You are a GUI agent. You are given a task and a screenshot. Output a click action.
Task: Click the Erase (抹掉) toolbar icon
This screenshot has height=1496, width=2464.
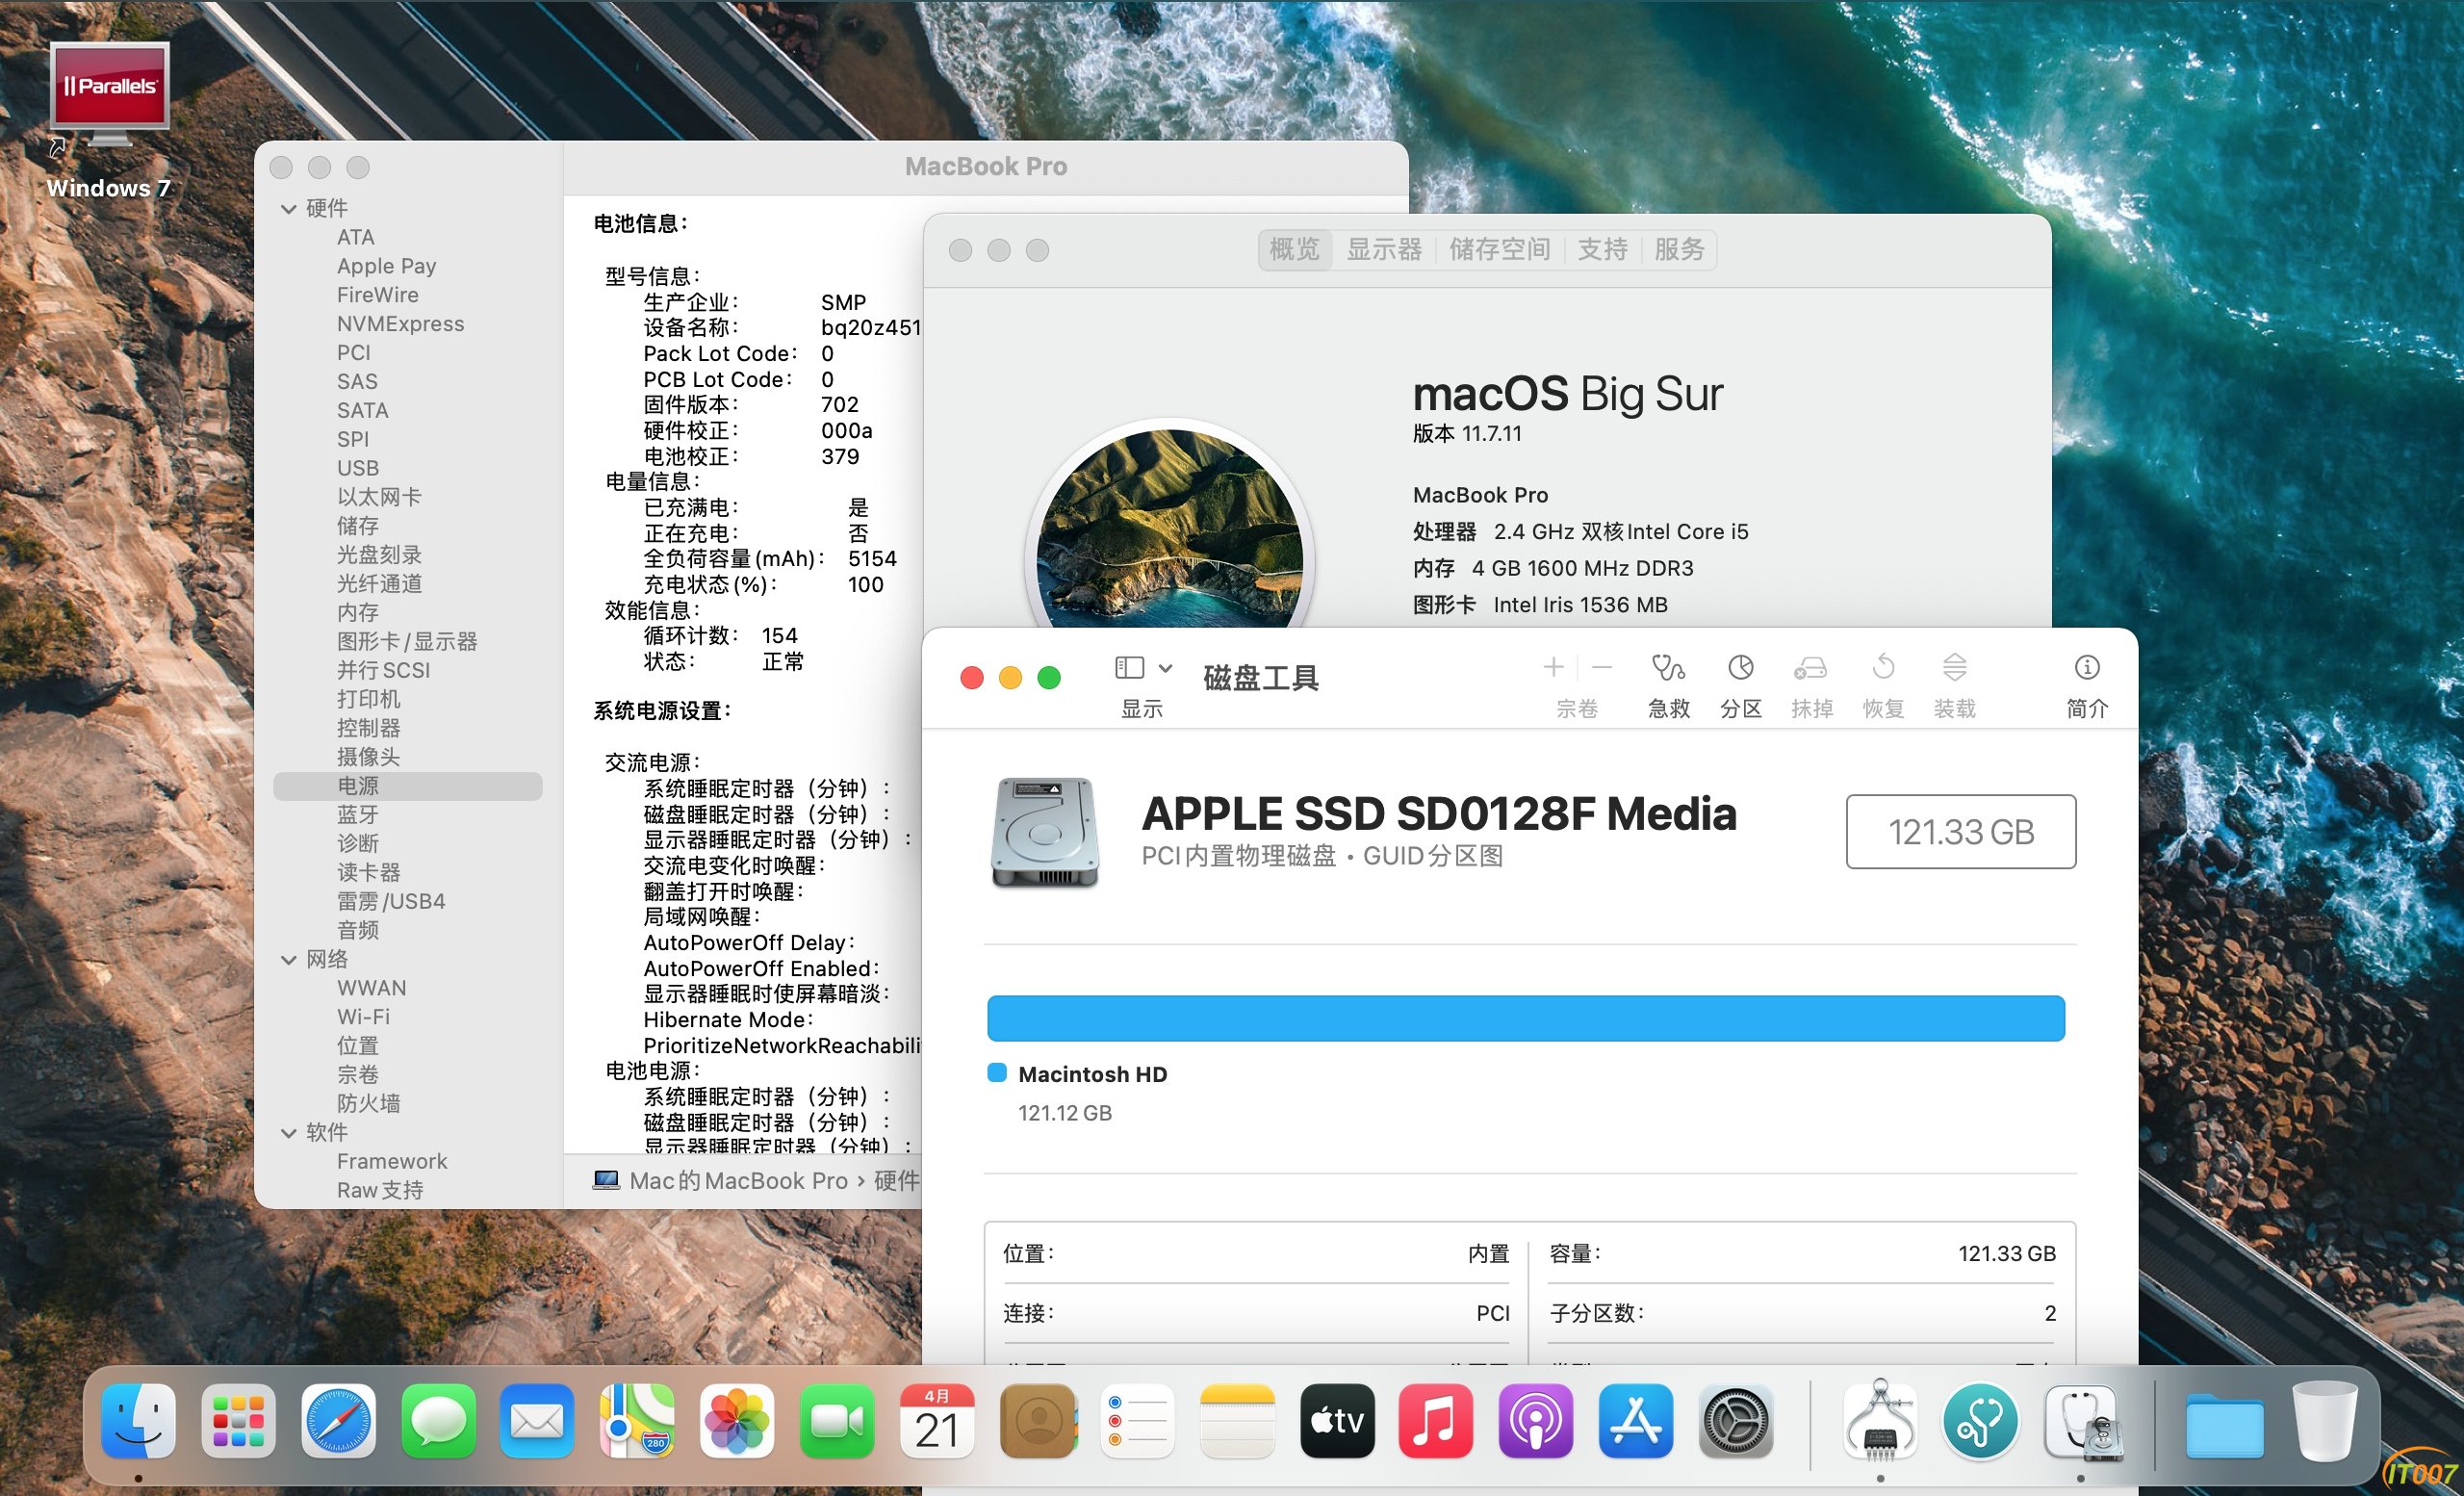tap(1811, 668)
